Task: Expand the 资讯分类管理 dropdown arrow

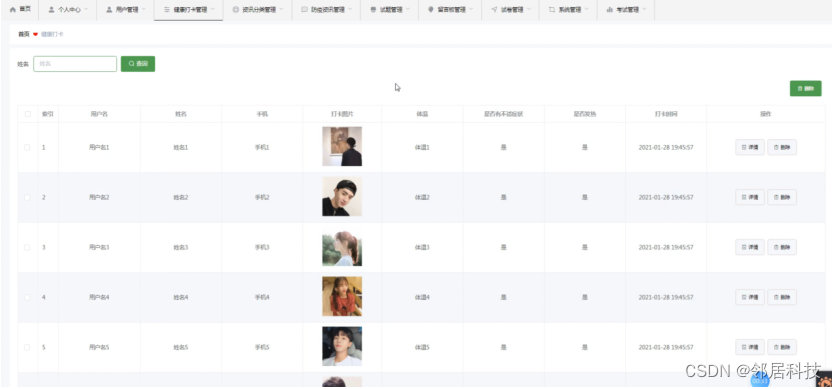Action: pyautogui.click(x=280, y=10)
